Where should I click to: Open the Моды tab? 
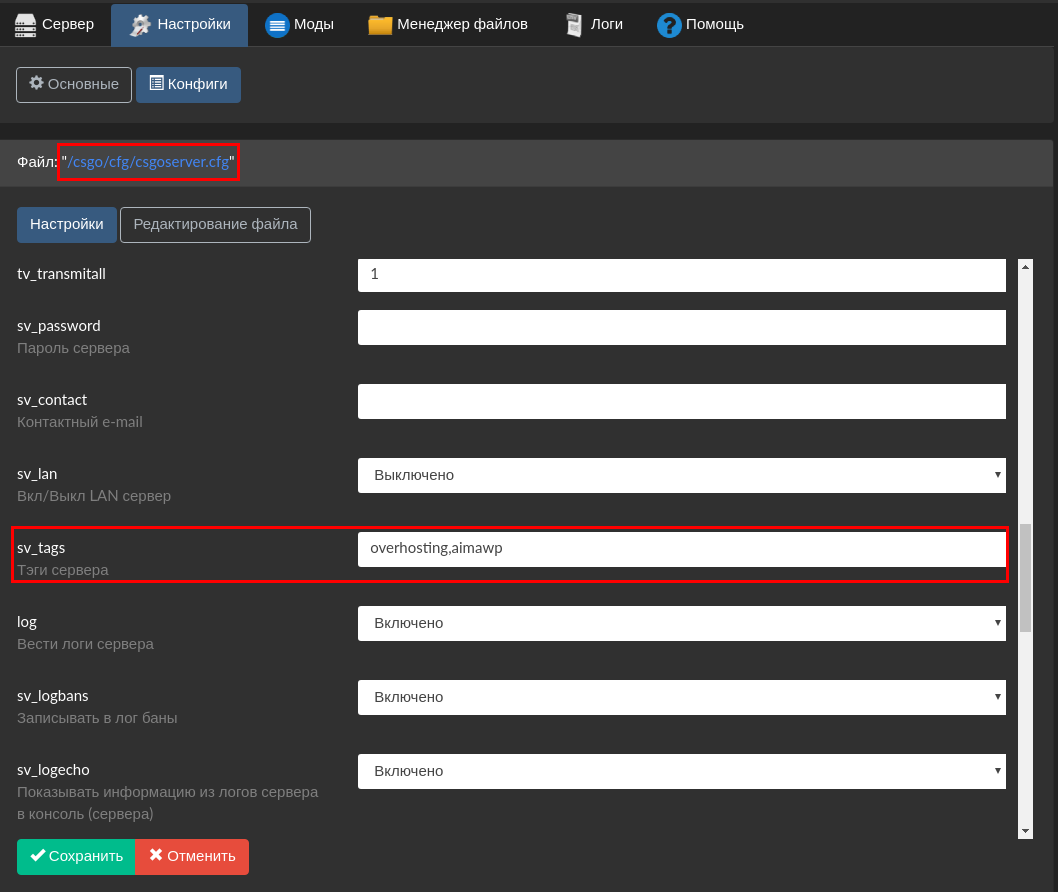[x=299, y=25]
